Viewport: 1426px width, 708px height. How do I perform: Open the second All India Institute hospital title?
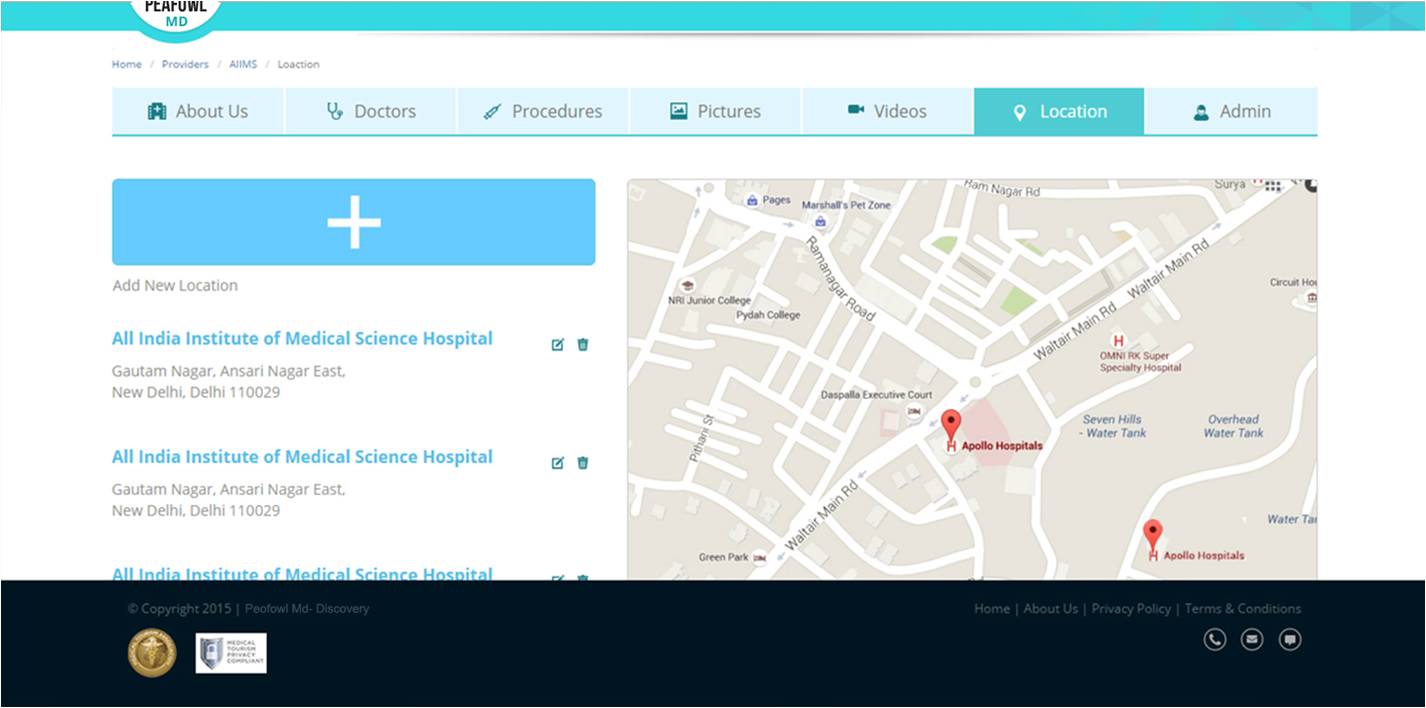[x=302, y=456]
